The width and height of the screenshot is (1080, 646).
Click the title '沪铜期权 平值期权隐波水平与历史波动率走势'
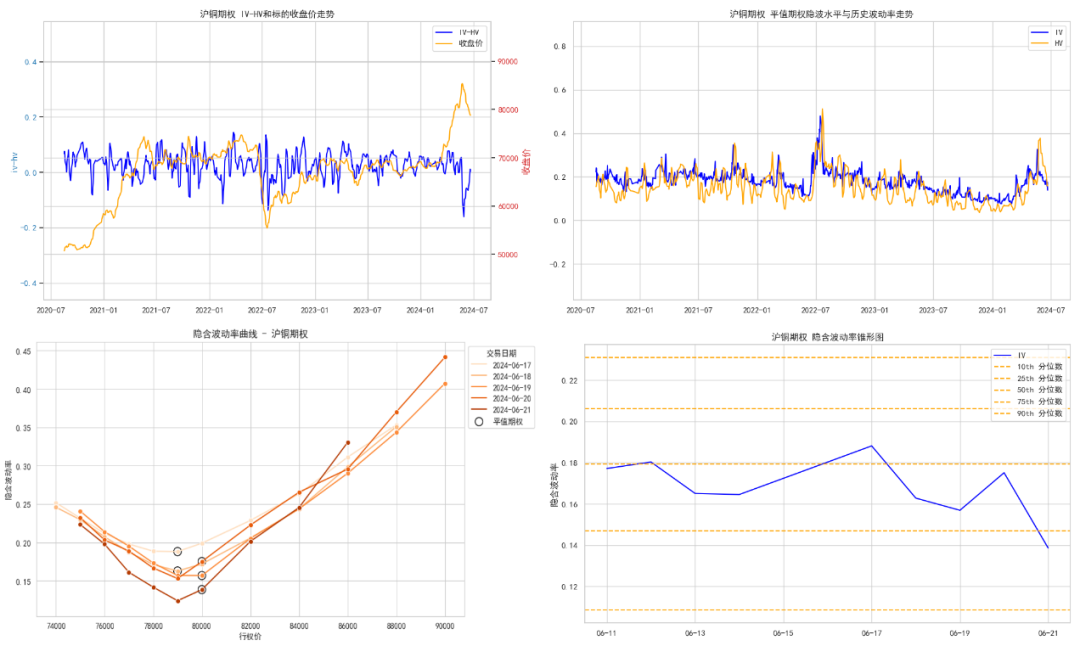coord(821,14)
